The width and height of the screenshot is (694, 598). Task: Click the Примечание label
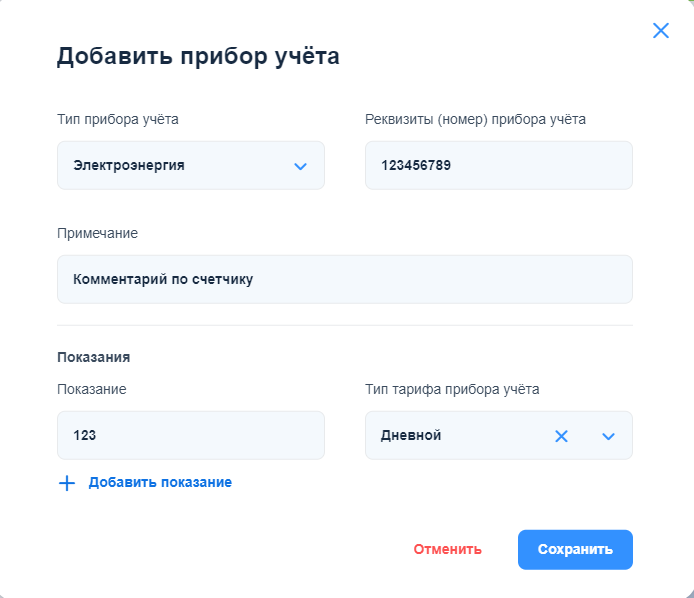[x=97, y=233]
